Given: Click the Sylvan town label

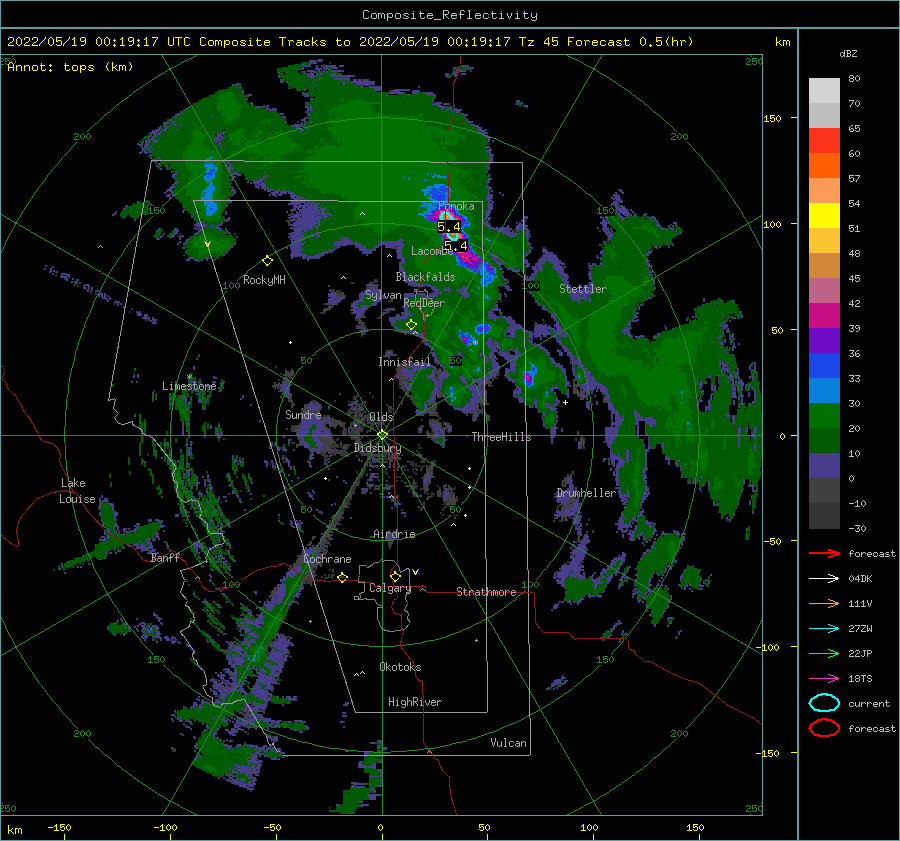Looking at the screenshot, I should [383, 295].
